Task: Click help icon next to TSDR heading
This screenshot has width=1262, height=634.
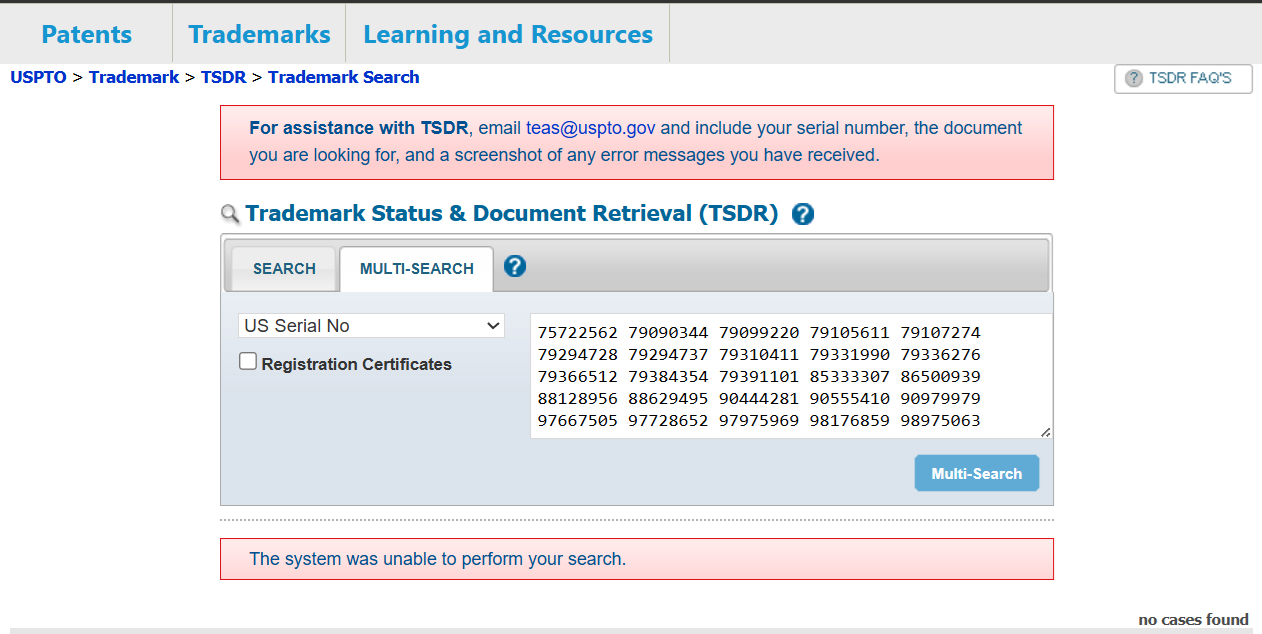Action: coord(802,214)
